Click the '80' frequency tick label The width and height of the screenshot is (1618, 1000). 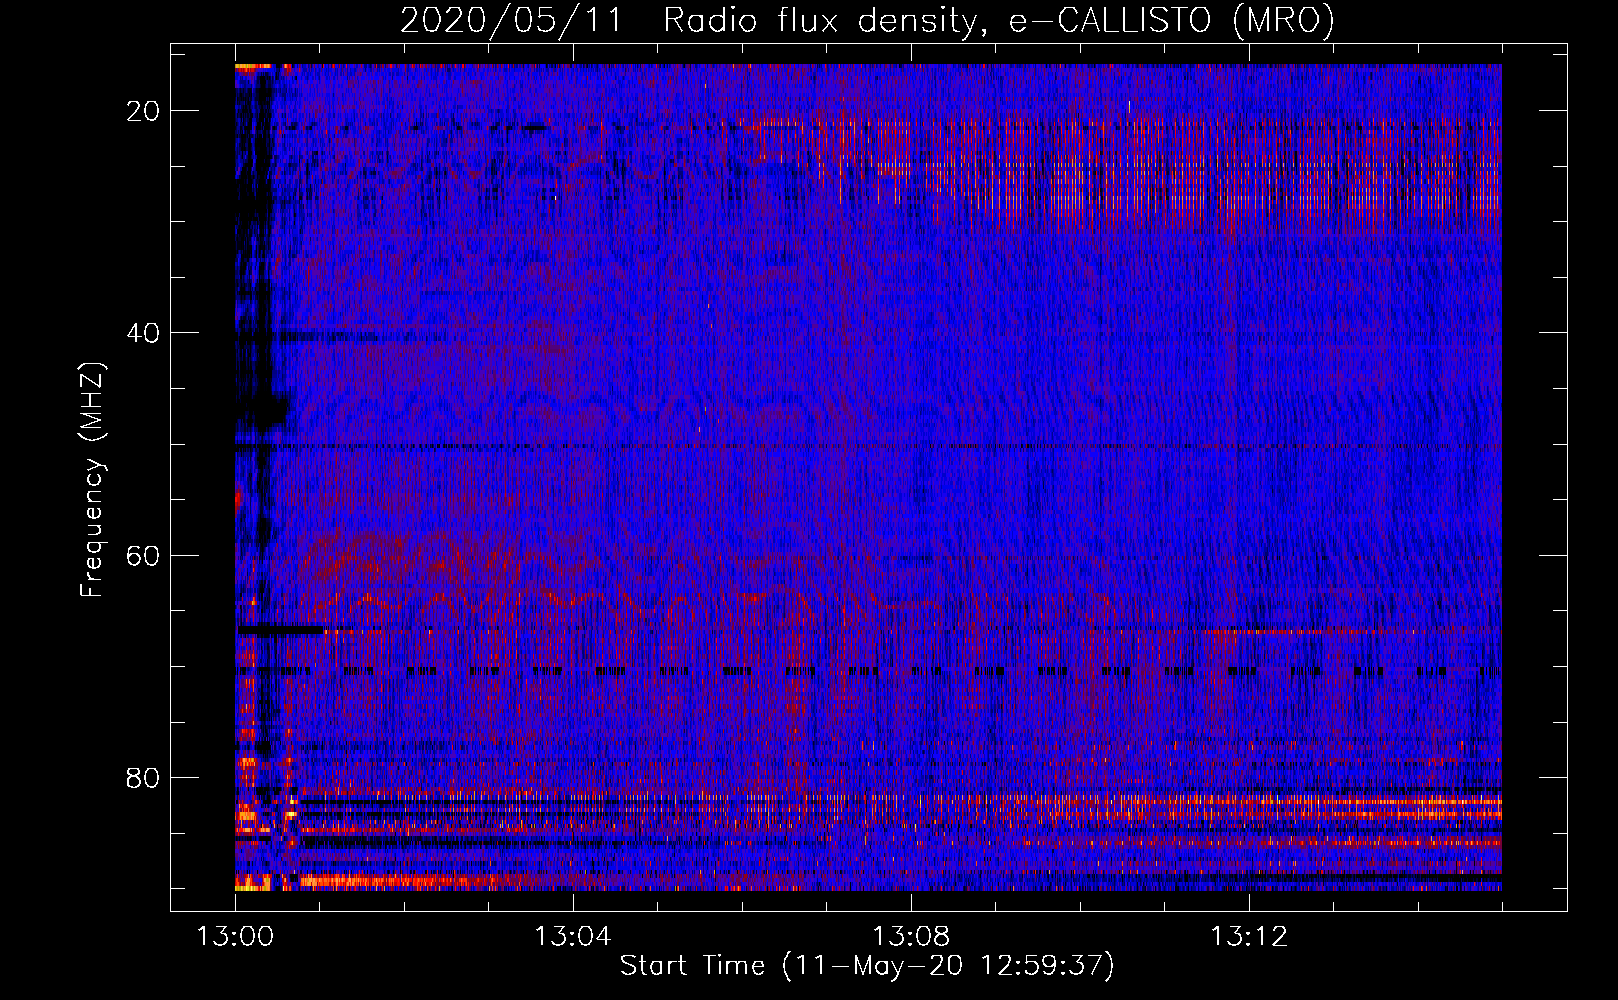tap(143, 777)
